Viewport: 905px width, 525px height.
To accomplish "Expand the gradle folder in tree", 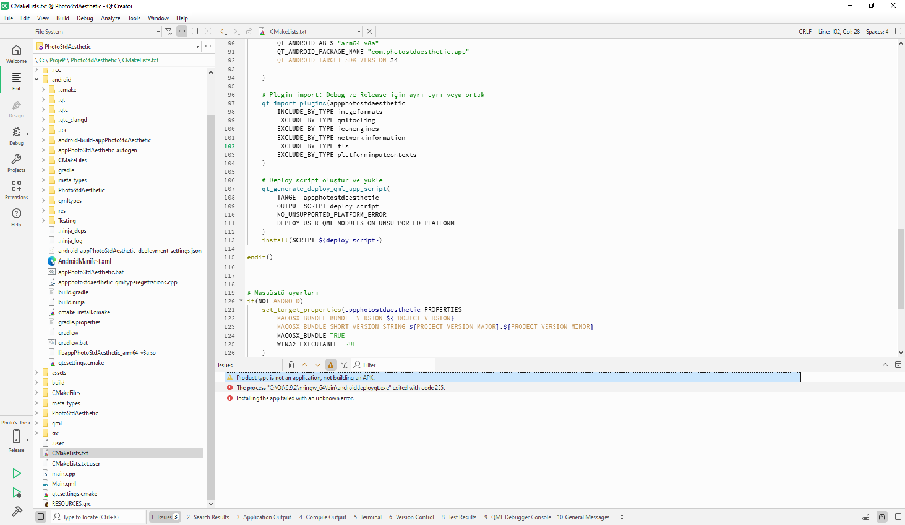I will 43,170.
